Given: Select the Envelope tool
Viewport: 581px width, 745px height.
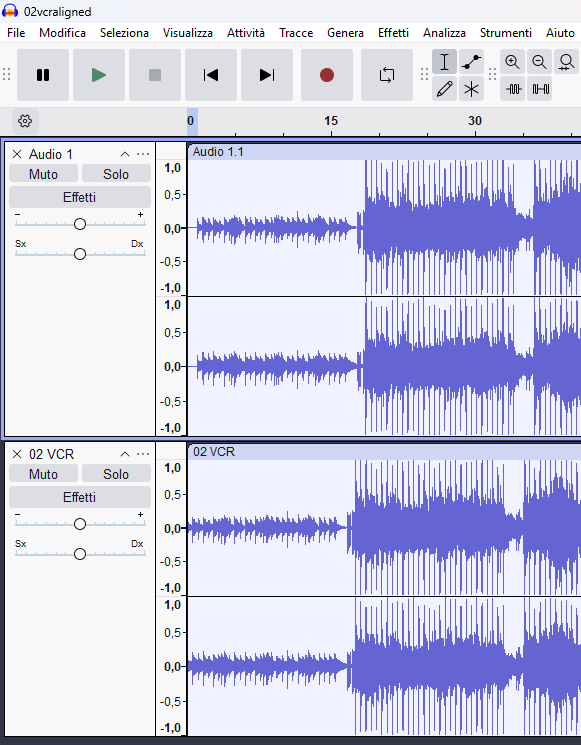Looking at the screenshot, I should point(471,62).
